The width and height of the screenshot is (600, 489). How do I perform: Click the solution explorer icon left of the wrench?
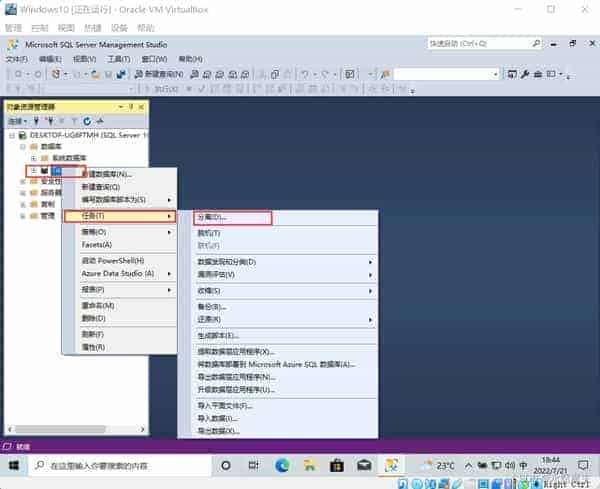pyautogui.click(x=512, y=74)
